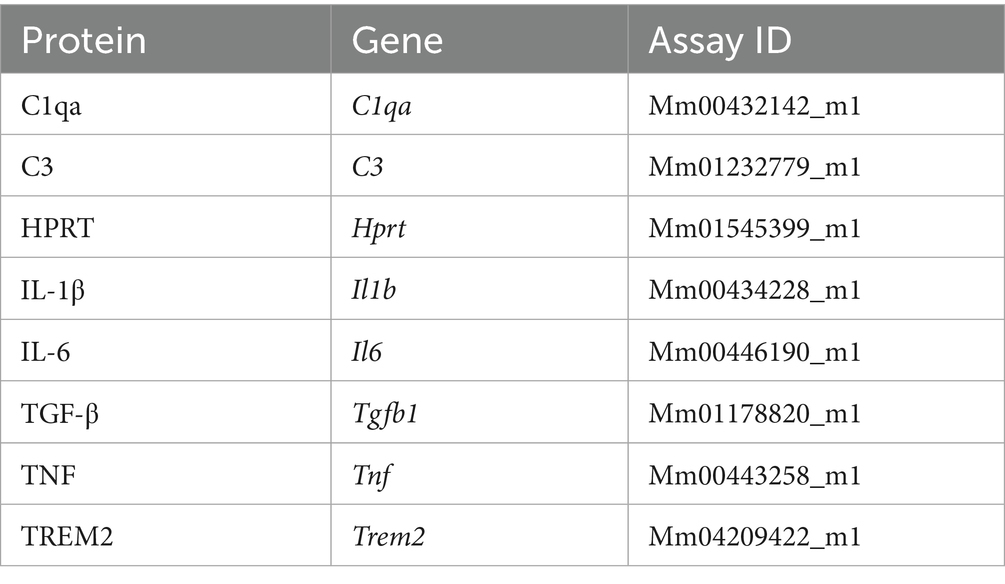Click assay ID Mm04209422_m1

click(x=754, y=537)
